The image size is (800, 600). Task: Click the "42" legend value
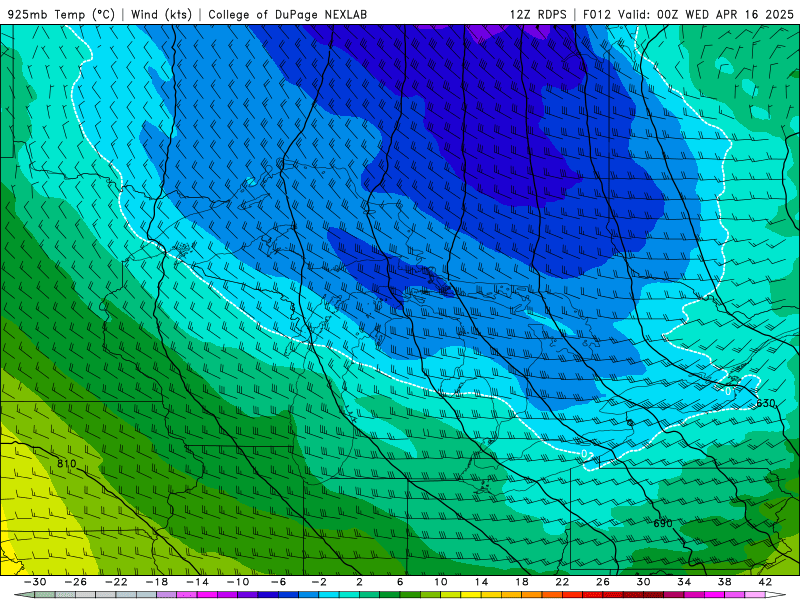[x=765, y=582]
